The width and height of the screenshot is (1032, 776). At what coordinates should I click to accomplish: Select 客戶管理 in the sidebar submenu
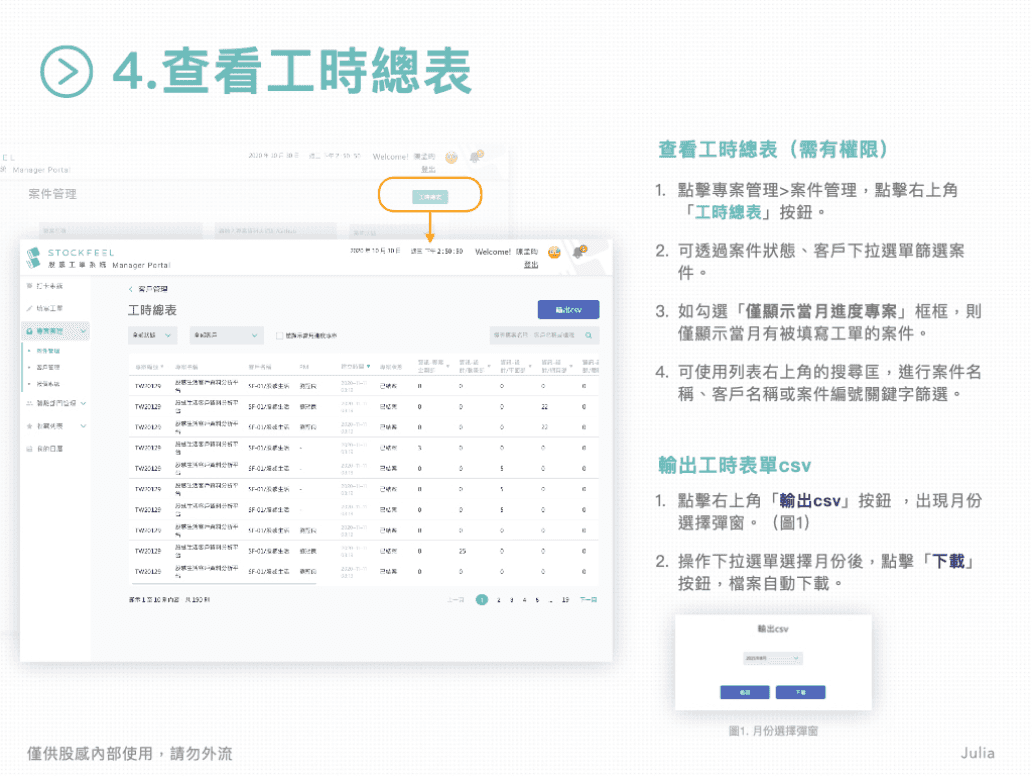(x=47, y=367)
